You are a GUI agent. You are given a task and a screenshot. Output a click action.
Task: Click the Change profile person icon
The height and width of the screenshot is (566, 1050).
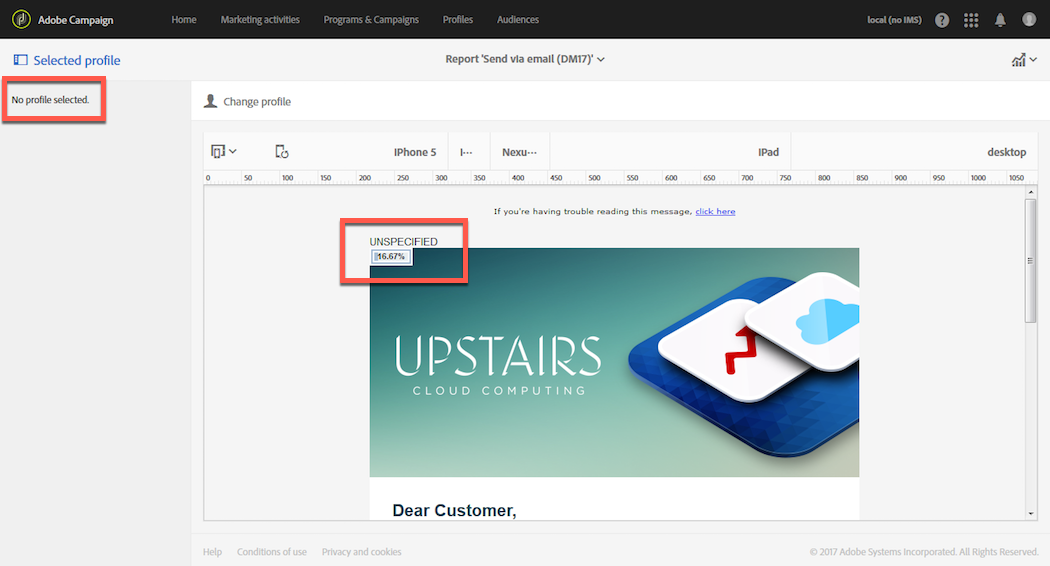click(210, 101)
